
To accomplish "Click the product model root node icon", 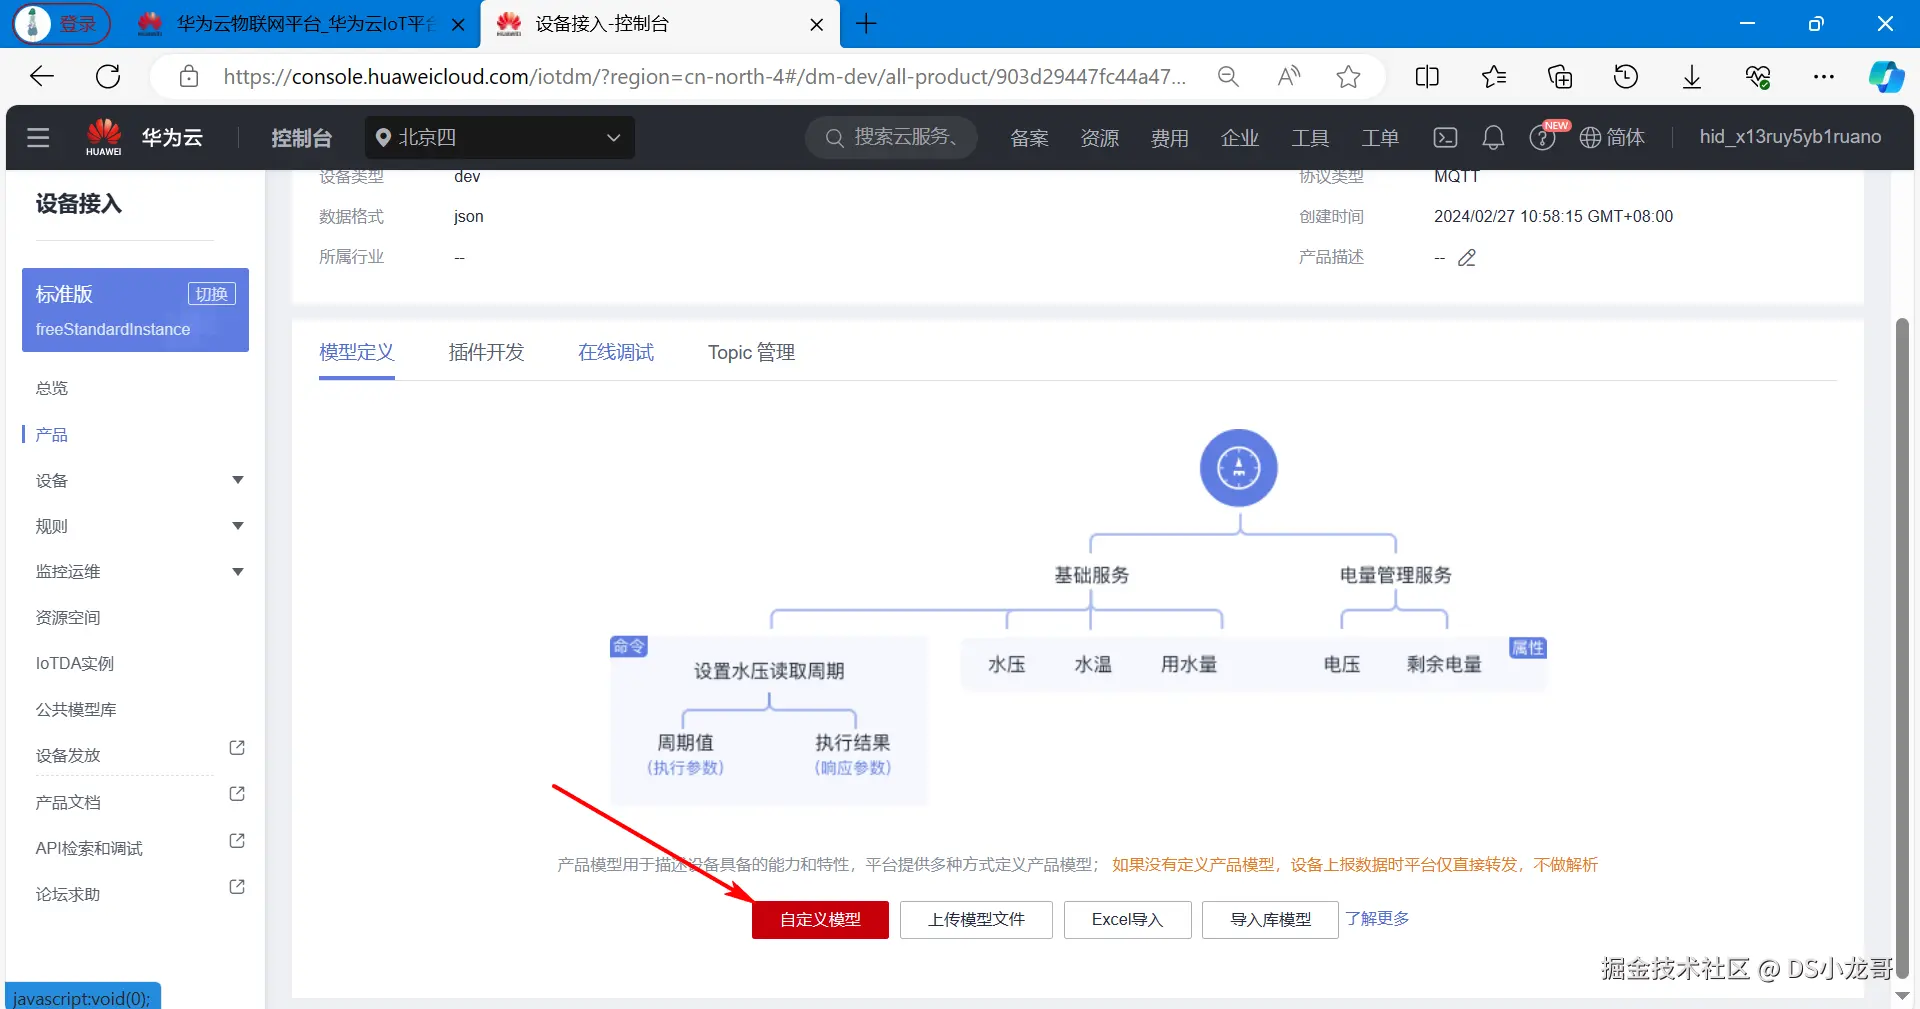I will [x=1239, y=468].
